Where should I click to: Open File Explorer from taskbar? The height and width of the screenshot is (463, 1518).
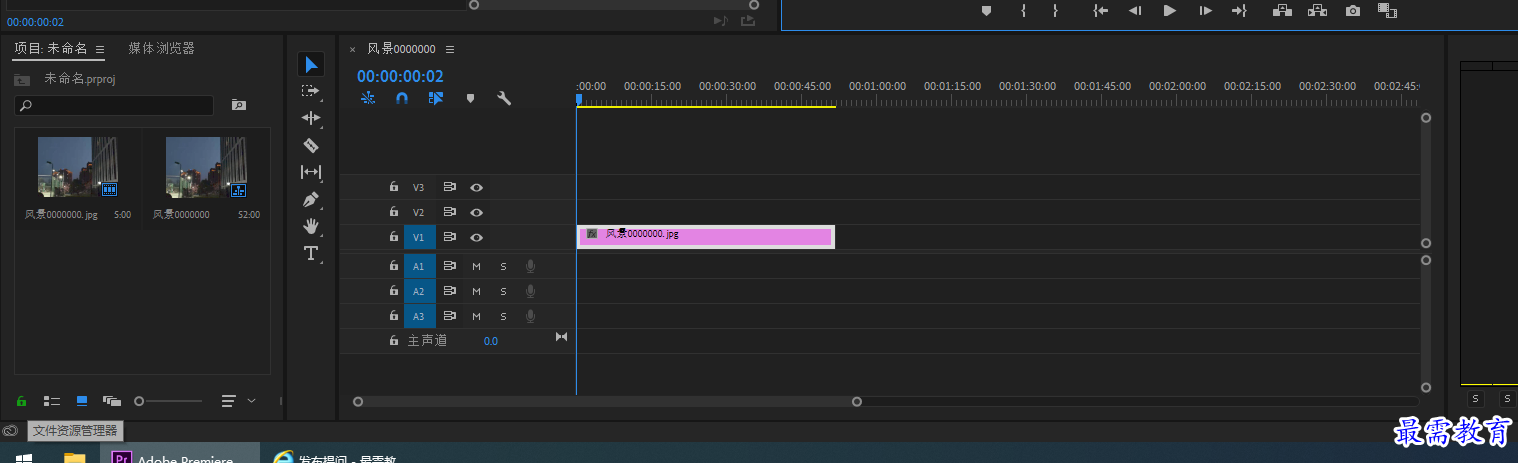click(x=74, y=457)
